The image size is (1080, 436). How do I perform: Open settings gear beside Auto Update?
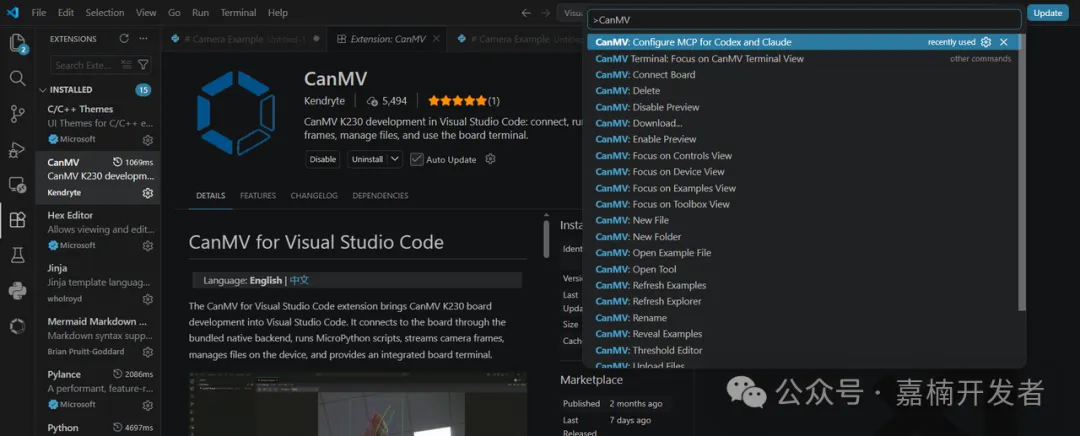[490, 159]
